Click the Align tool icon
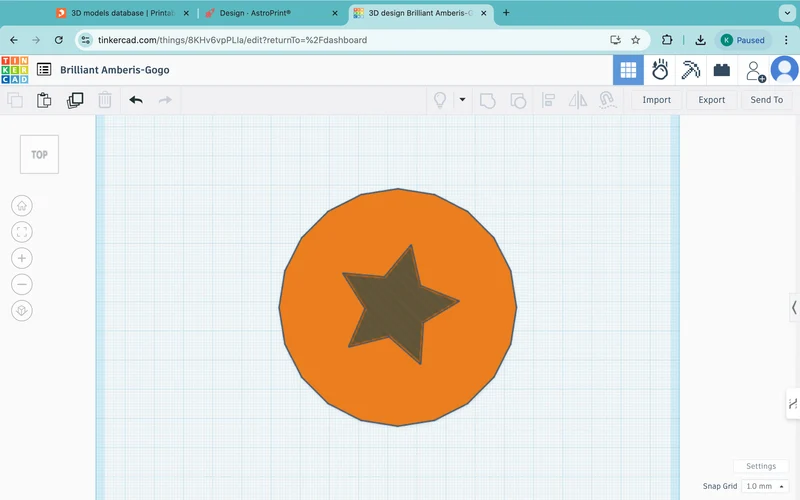This screenshot has width=800, height=500. click(x=548, y=100)
